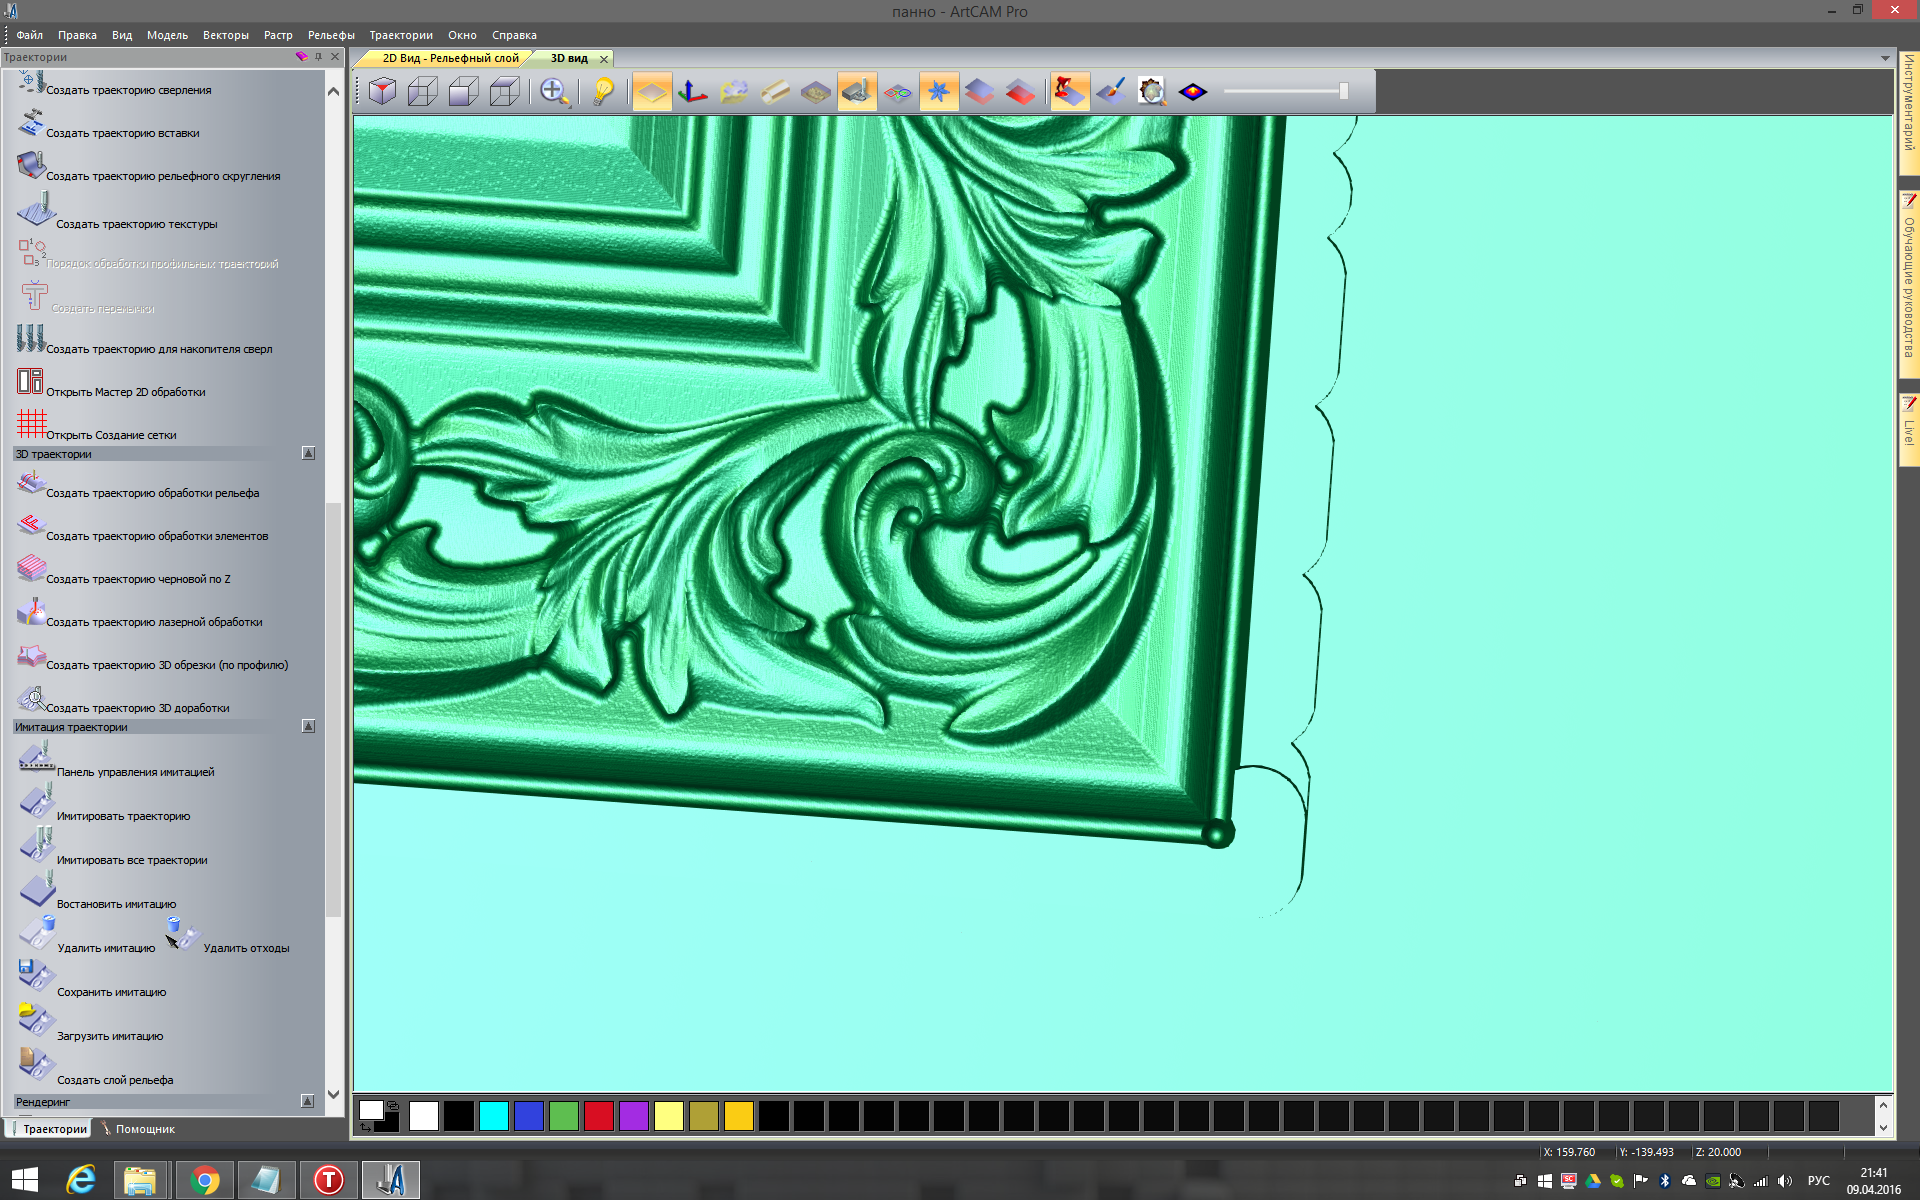
Task: Open the Помощник panel tab
Action: pos(144,1129)
